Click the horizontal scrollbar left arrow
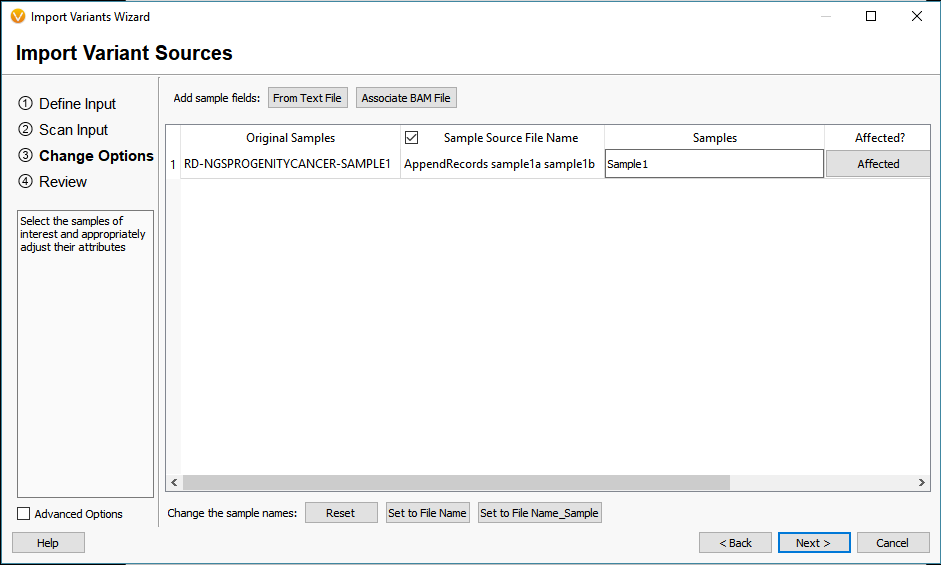Viewport: 941px width, 565px height. tap(174, 482)
